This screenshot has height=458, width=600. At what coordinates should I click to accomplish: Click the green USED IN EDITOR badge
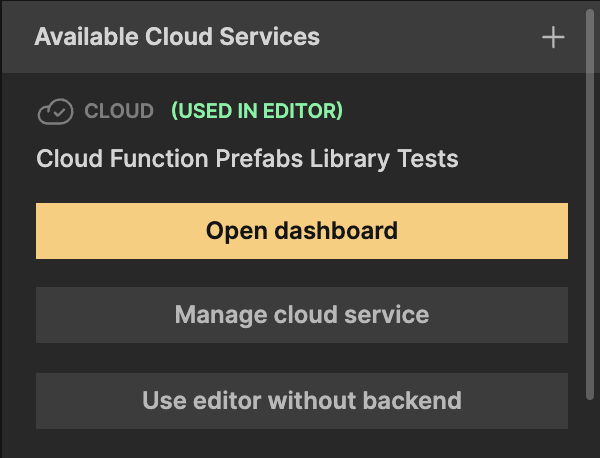pyautogui.click(x=257, y=111)
